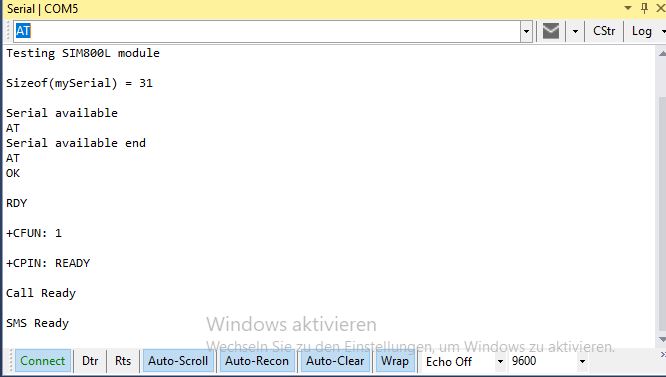Click the 'Serial available end' line
Viewport: 666px width, 377px height.
76,143
